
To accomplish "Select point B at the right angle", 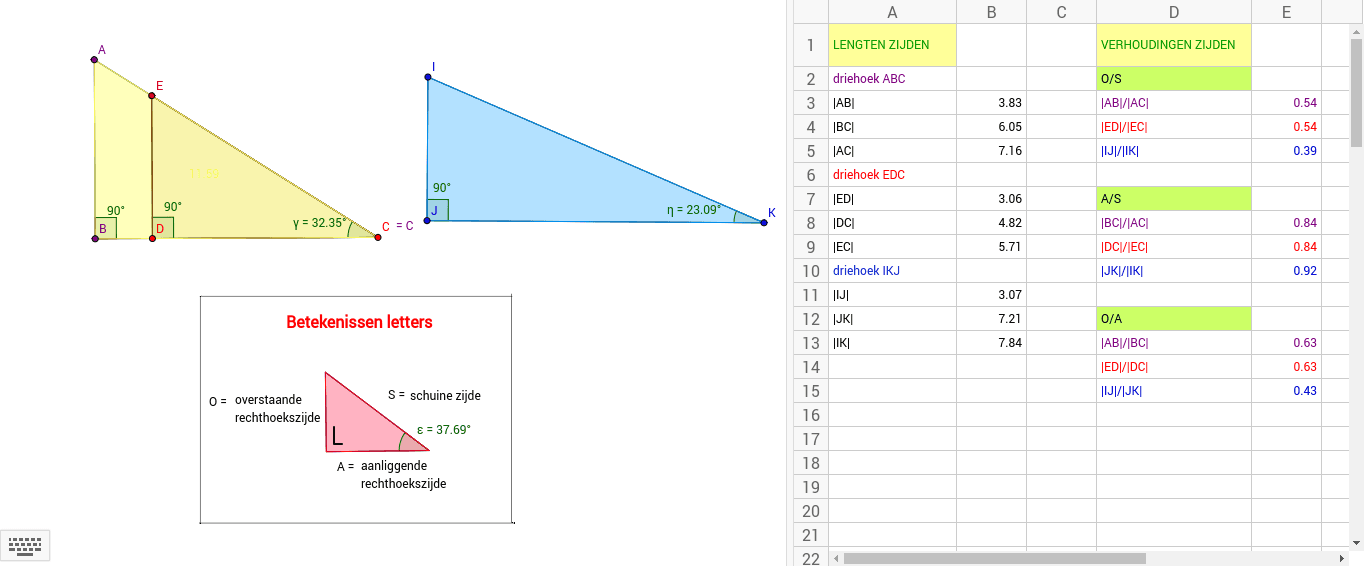I will point(95,238).
